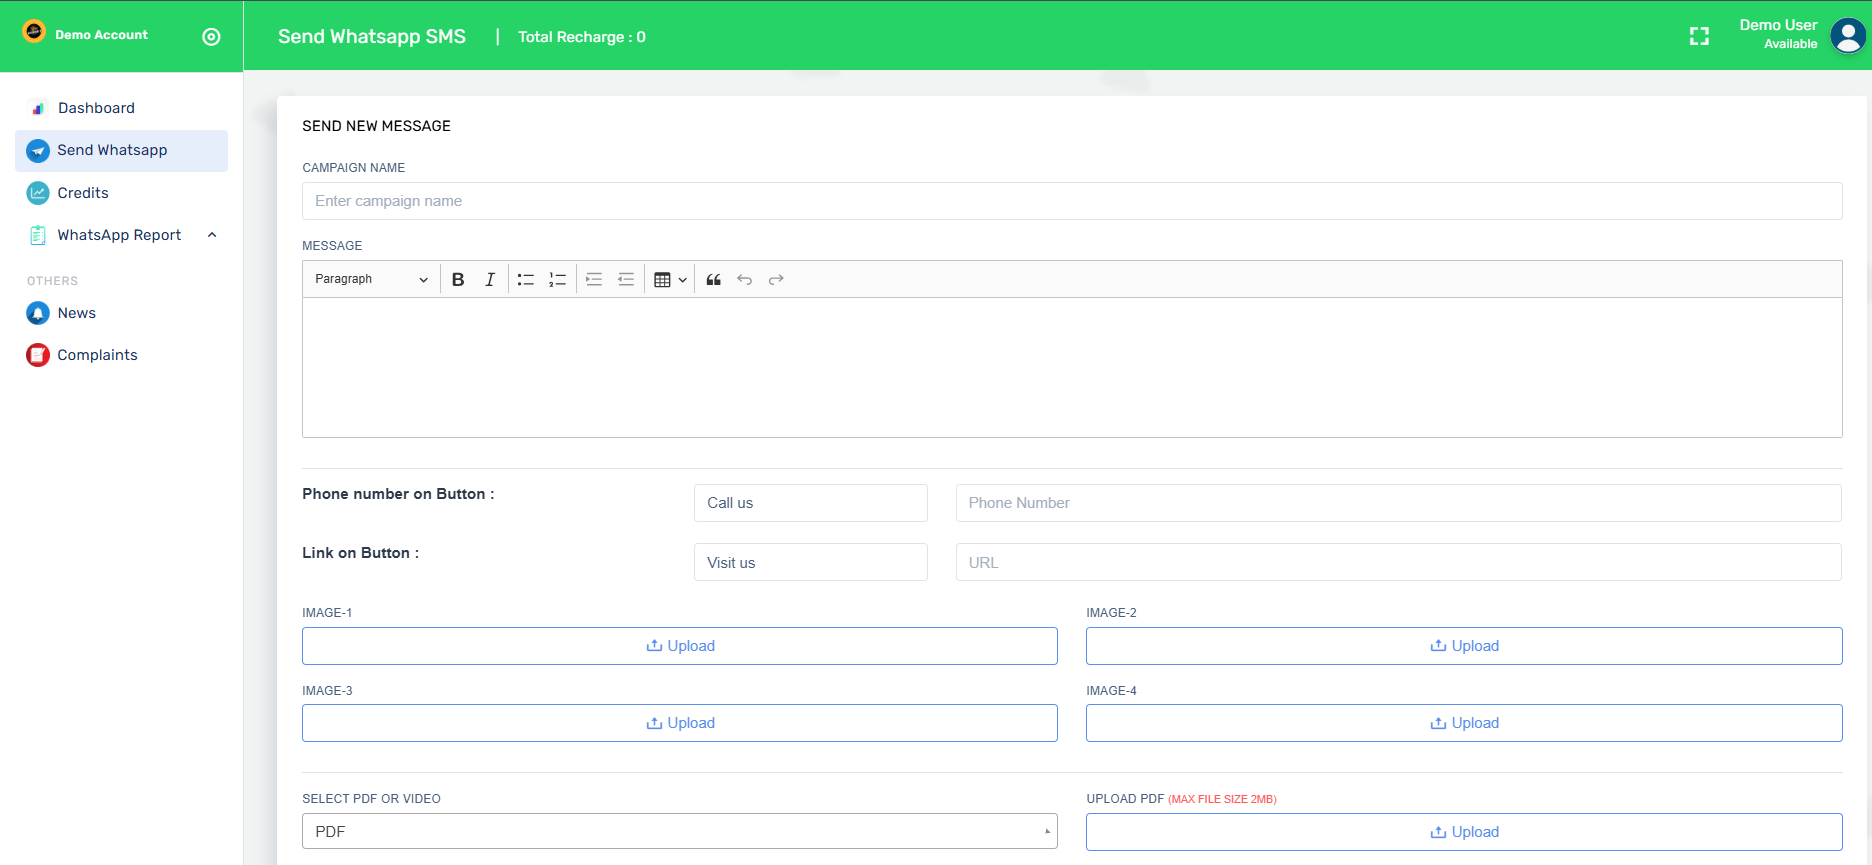Insert a numbered list
Image resolution: width=1872 pixels, height=865 pixels.
558,280
